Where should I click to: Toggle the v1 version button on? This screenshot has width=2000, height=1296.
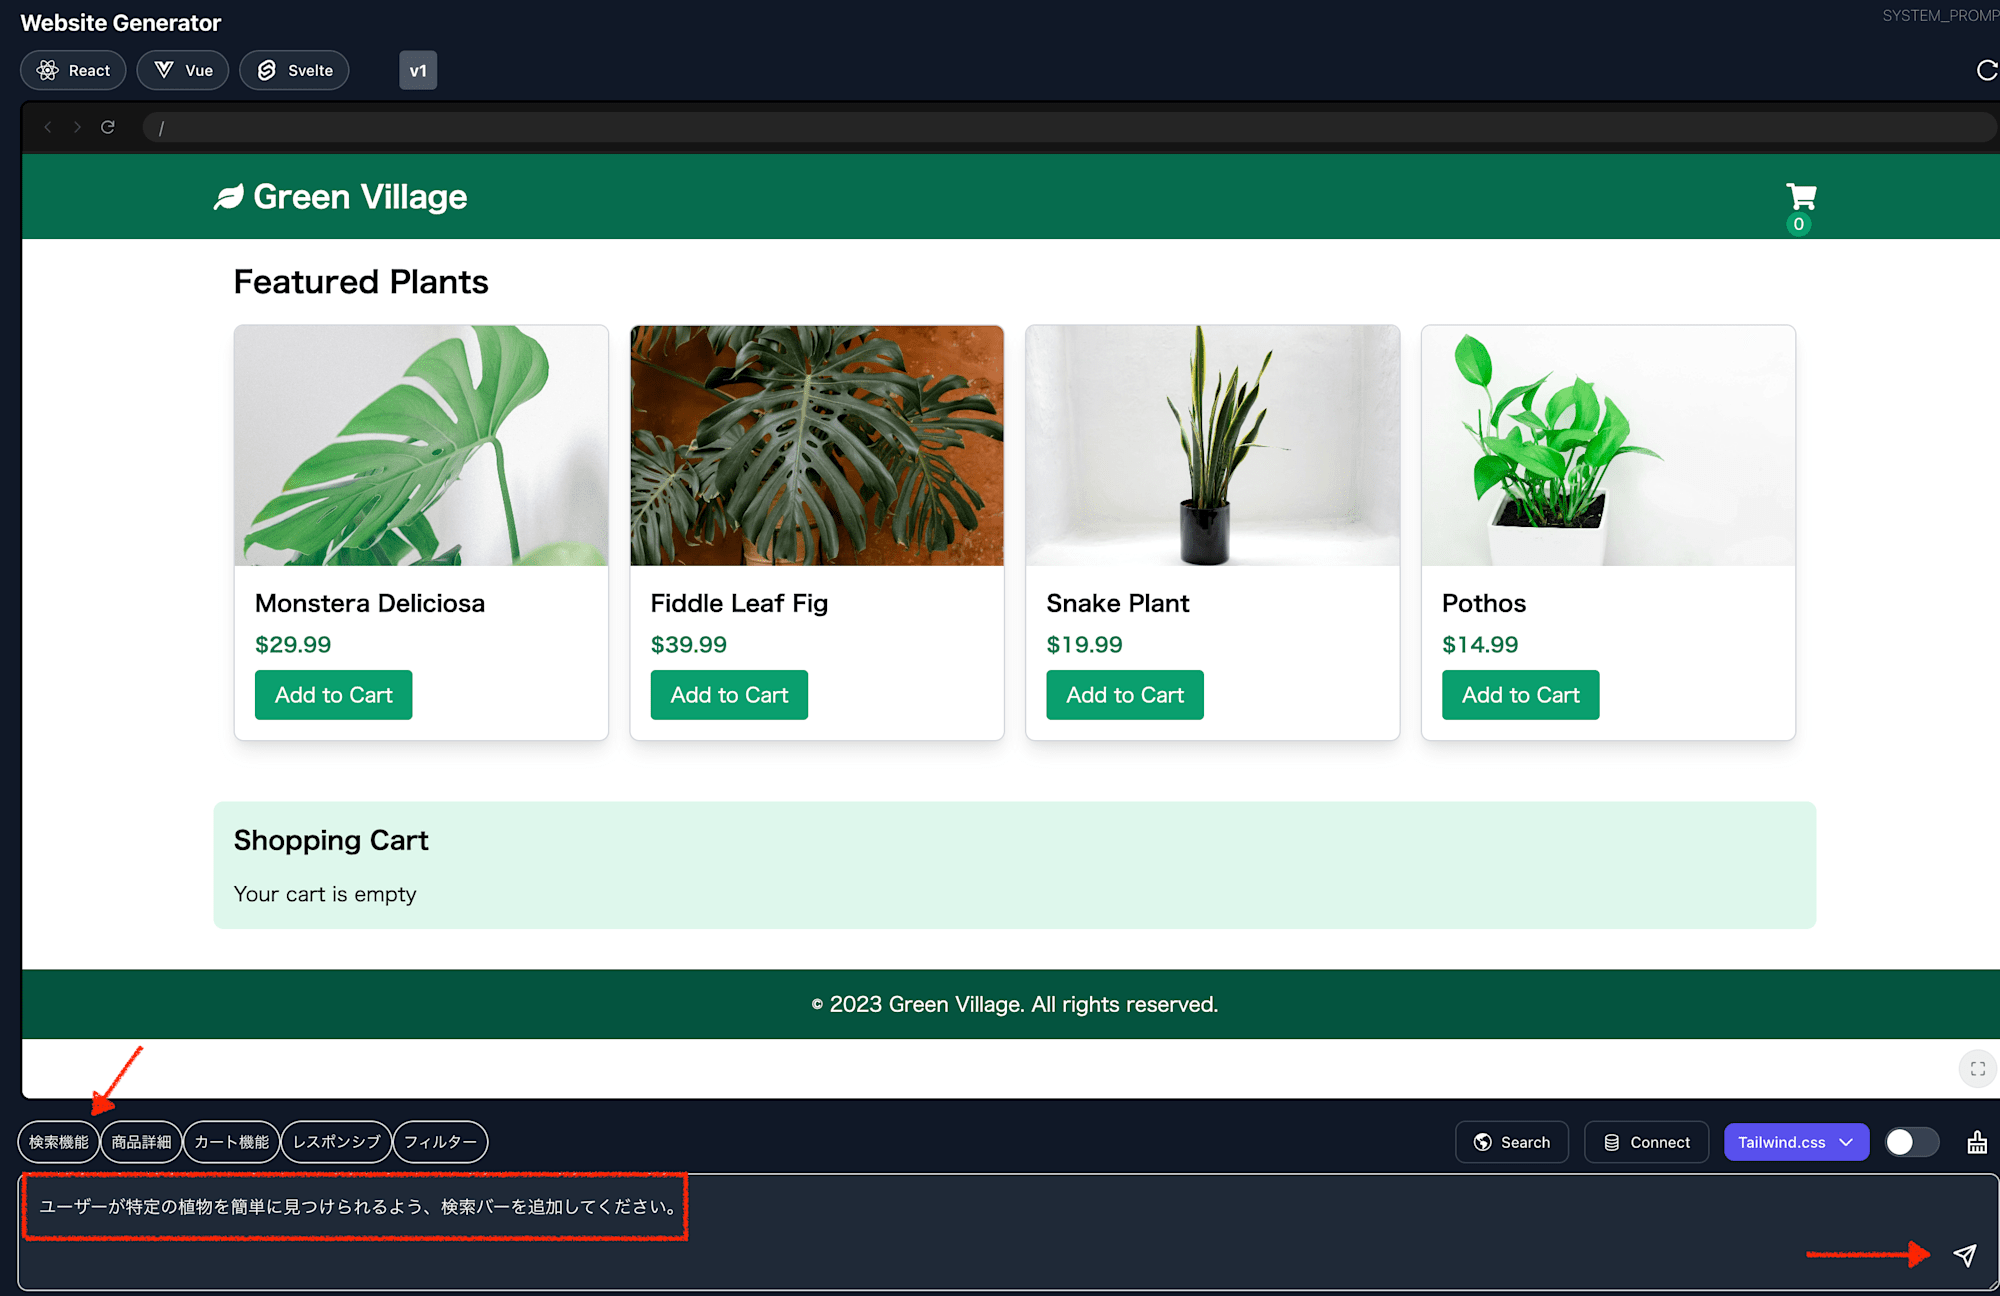pos(417,70)
